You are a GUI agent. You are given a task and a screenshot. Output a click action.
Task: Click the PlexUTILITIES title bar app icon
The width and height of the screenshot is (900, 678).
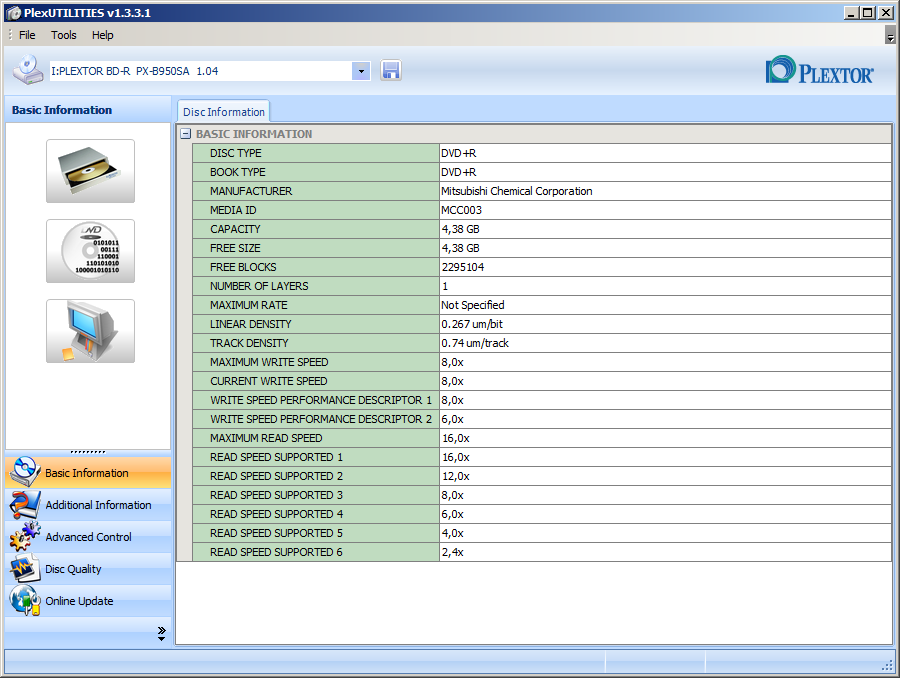(14, 13)
